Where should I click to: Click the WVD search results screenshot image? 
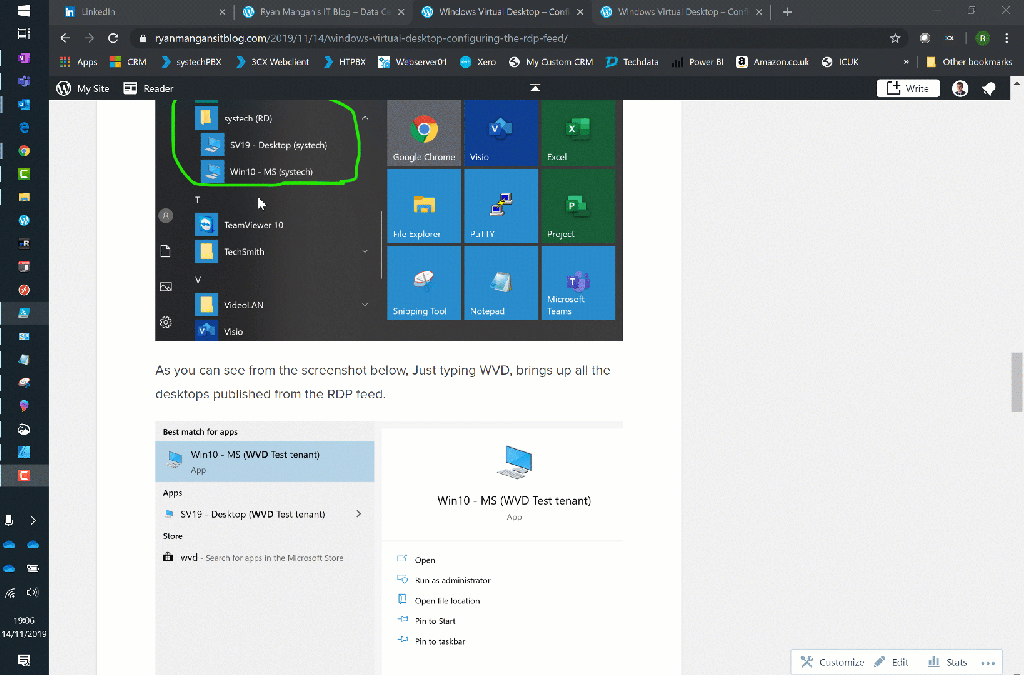389,548
